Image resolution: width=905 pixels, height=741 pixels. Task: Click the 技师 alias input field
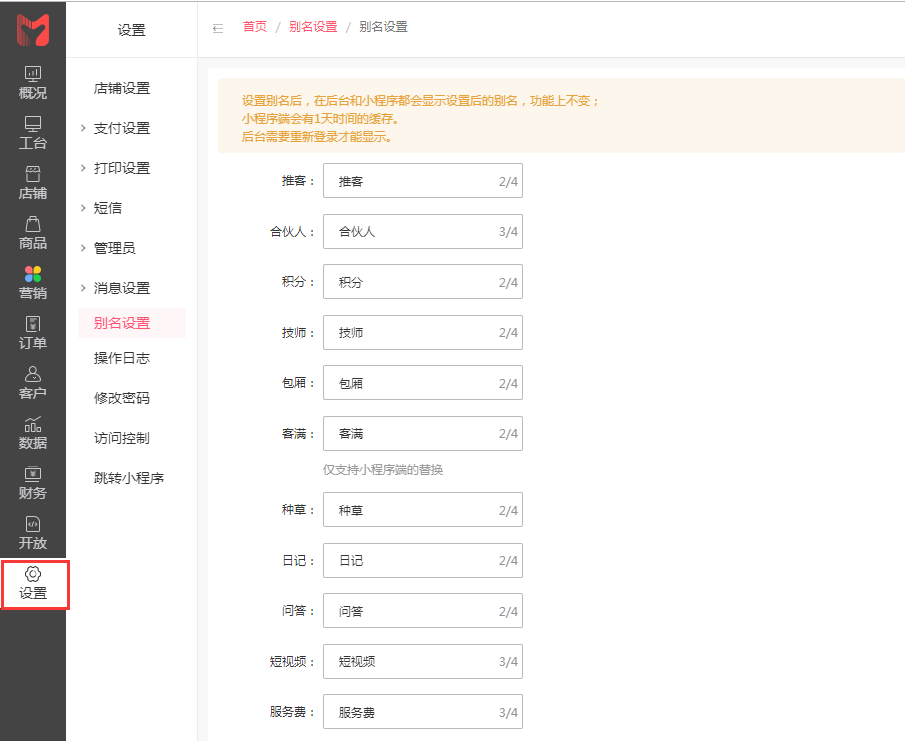[x=422, y=332]
